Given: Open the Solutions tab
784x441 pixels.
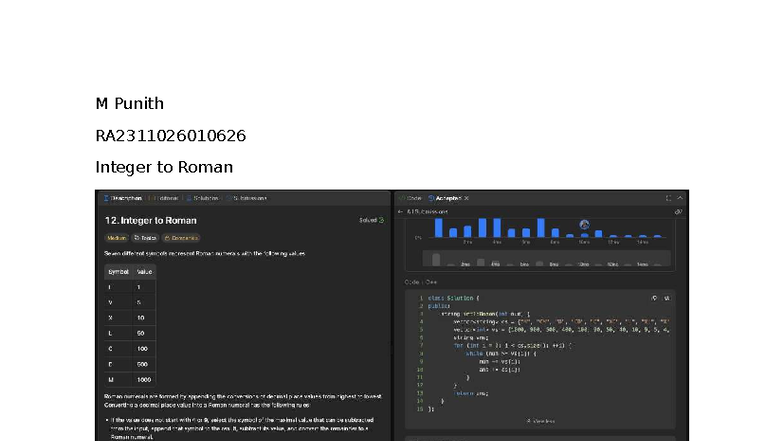Looking at the screenshot, I should coord(206,198).
